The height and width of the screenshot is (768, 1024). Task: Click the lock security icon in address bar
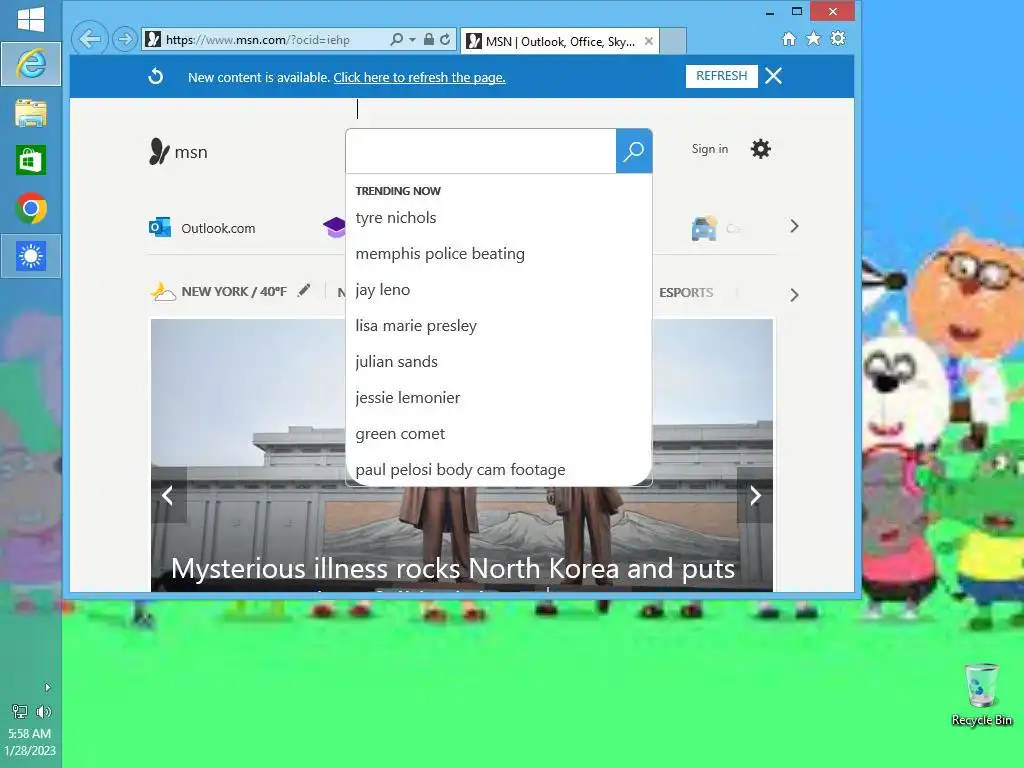pos(428,39)
